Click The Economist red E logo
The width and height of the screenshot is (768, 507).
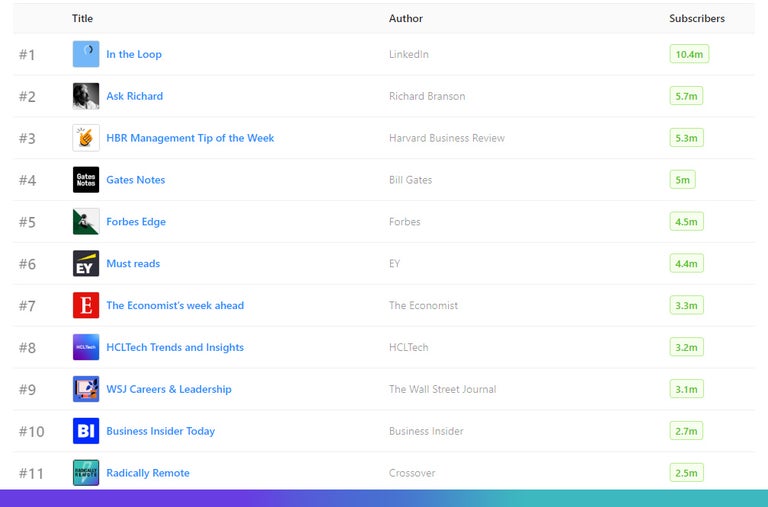click(86, 305)
